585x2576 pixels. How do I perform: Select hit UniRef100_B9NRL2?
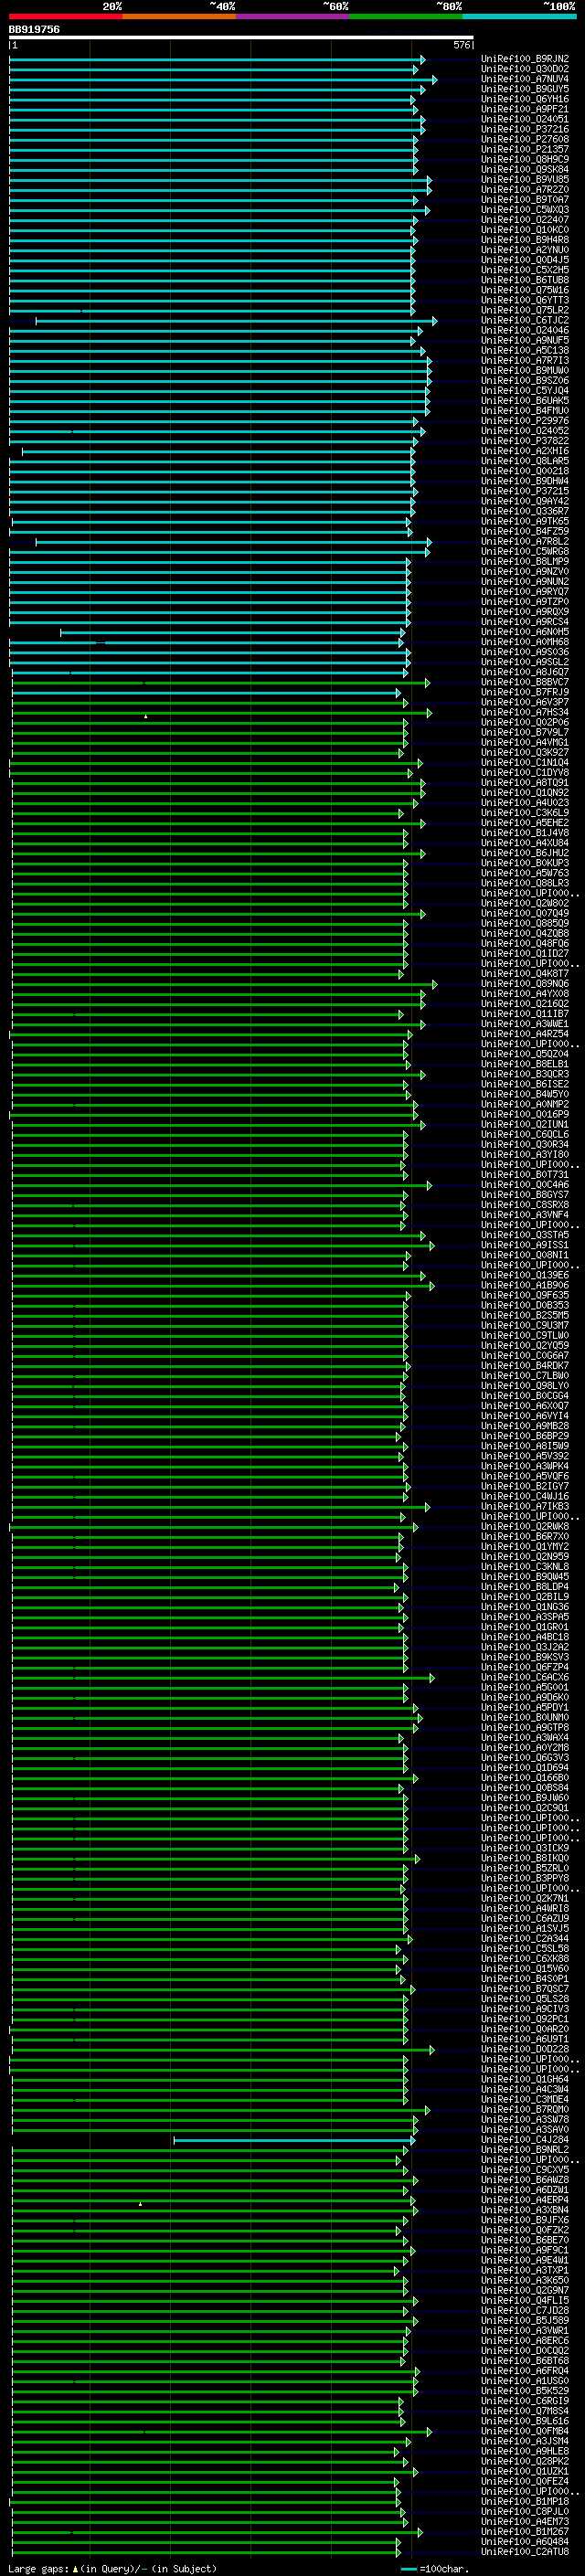pyautogui.click(x=525, y=2149)
